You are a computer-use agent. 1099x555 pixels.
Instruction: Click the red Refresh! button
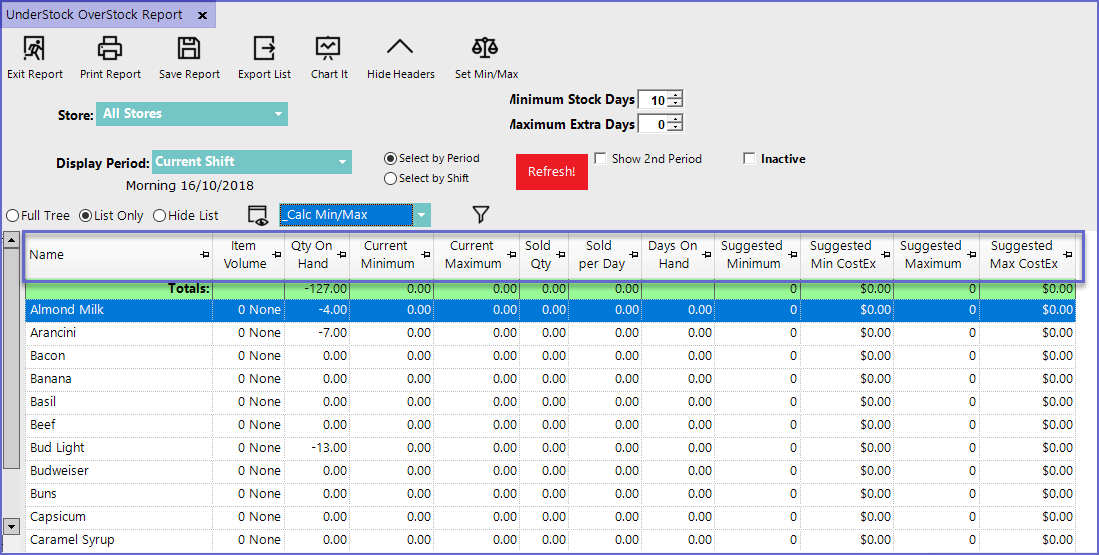552,172
